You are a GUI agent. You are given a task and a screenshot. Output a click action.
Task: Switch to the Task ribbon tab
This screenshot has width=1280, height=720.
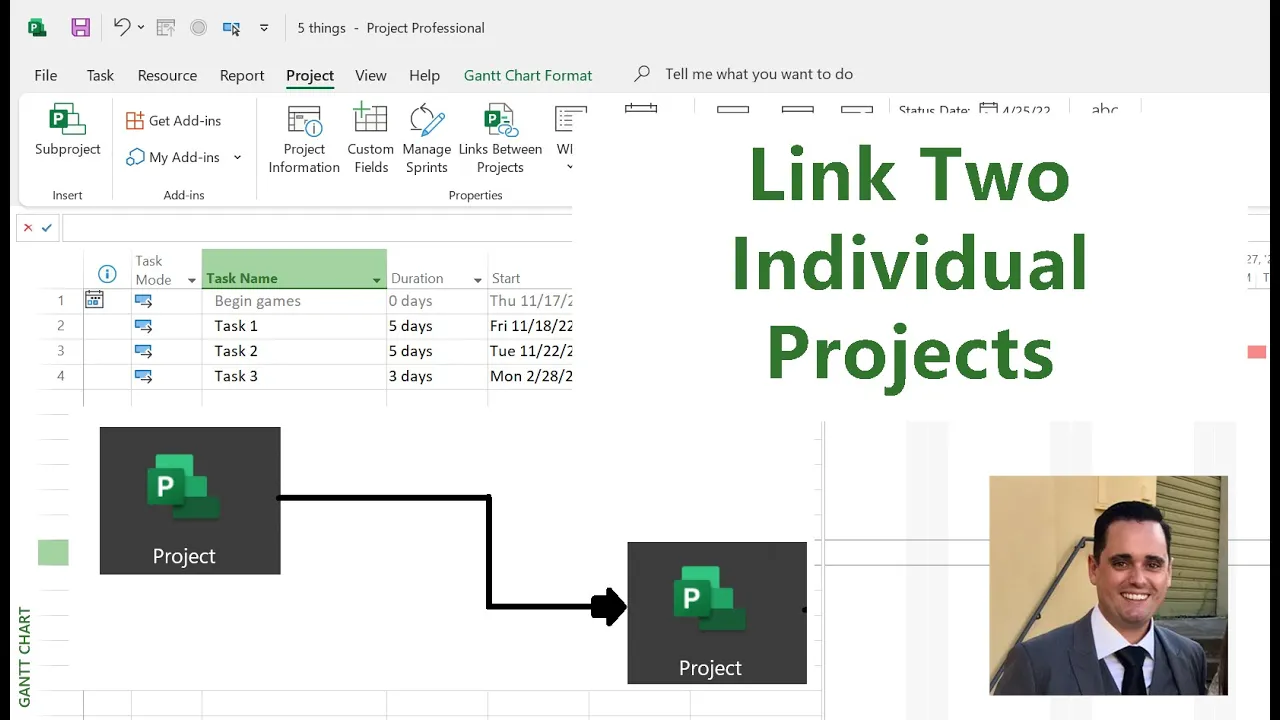tap(100, 75)
